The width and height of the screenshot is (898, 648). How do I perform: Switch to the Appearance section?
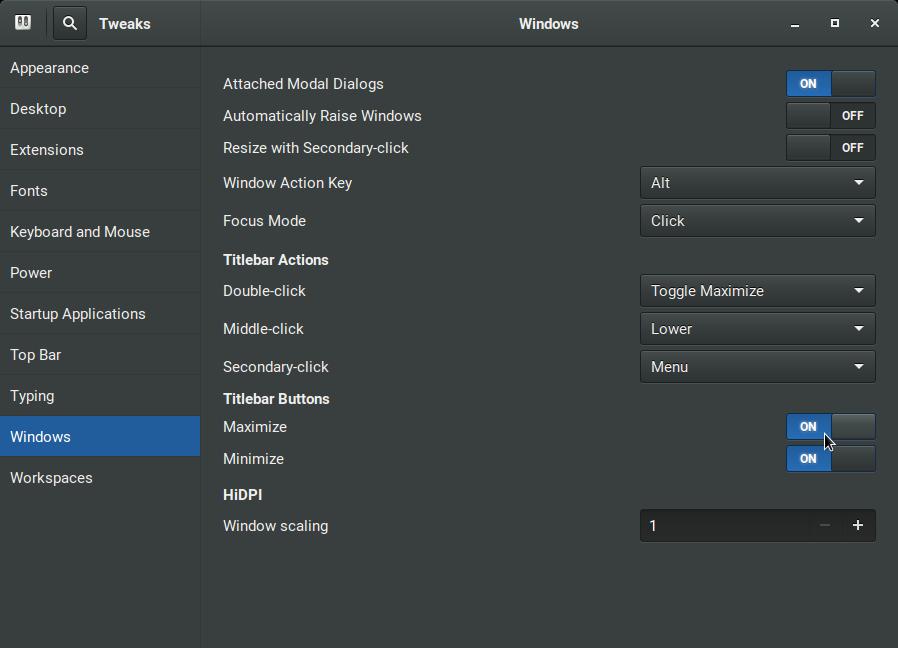(50, 68)
